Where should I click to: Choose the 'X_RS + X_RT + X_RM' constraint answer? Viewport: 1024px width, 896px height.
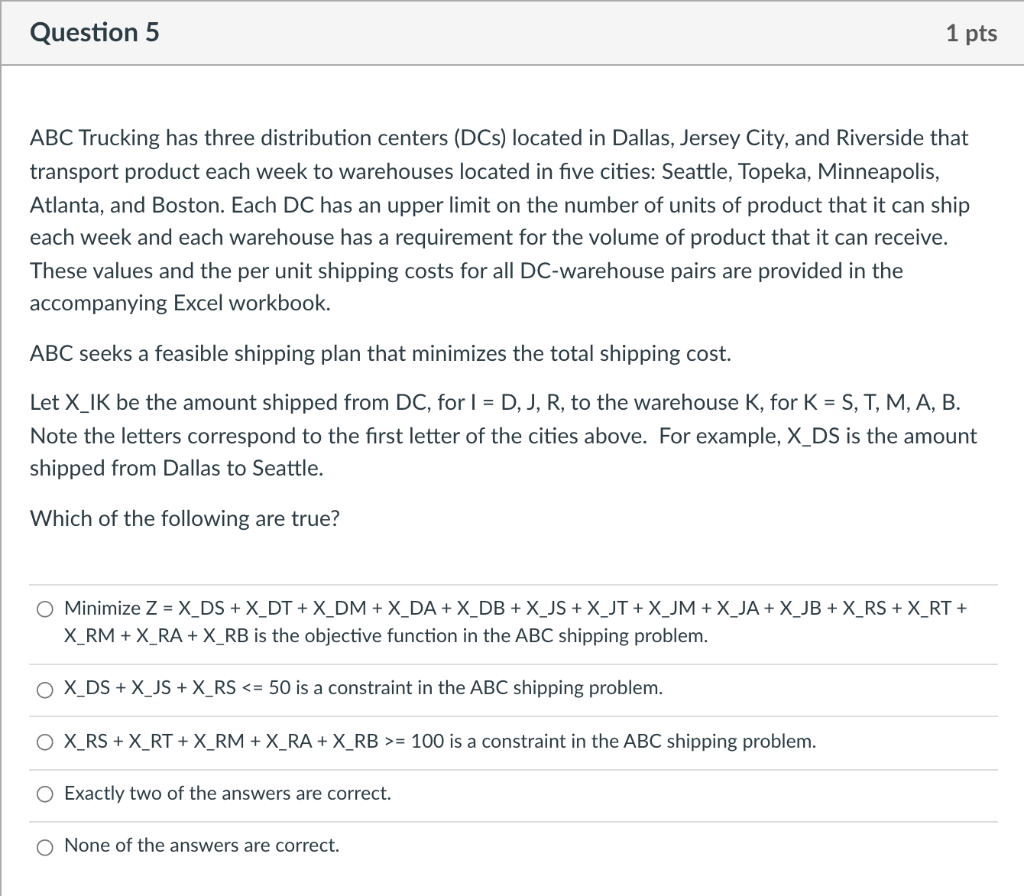45,742
